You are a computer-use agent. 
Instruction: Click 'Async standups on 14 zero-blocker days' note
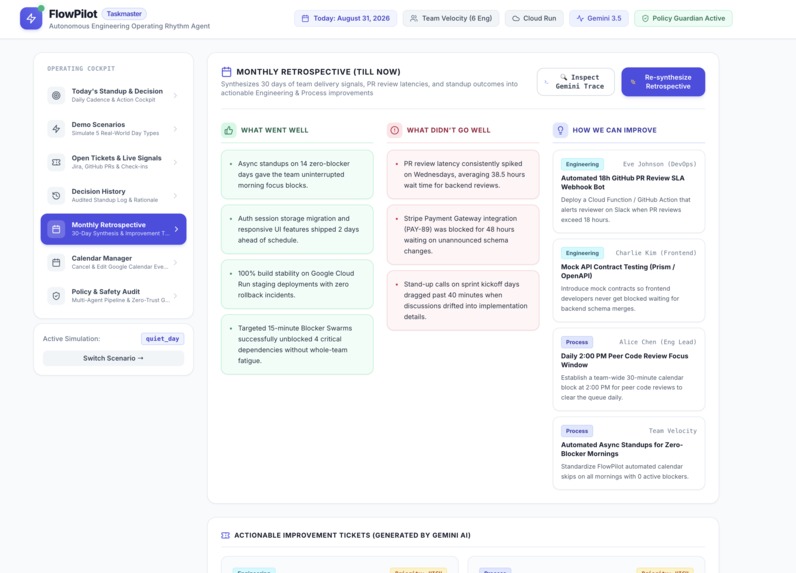point(297,175)
